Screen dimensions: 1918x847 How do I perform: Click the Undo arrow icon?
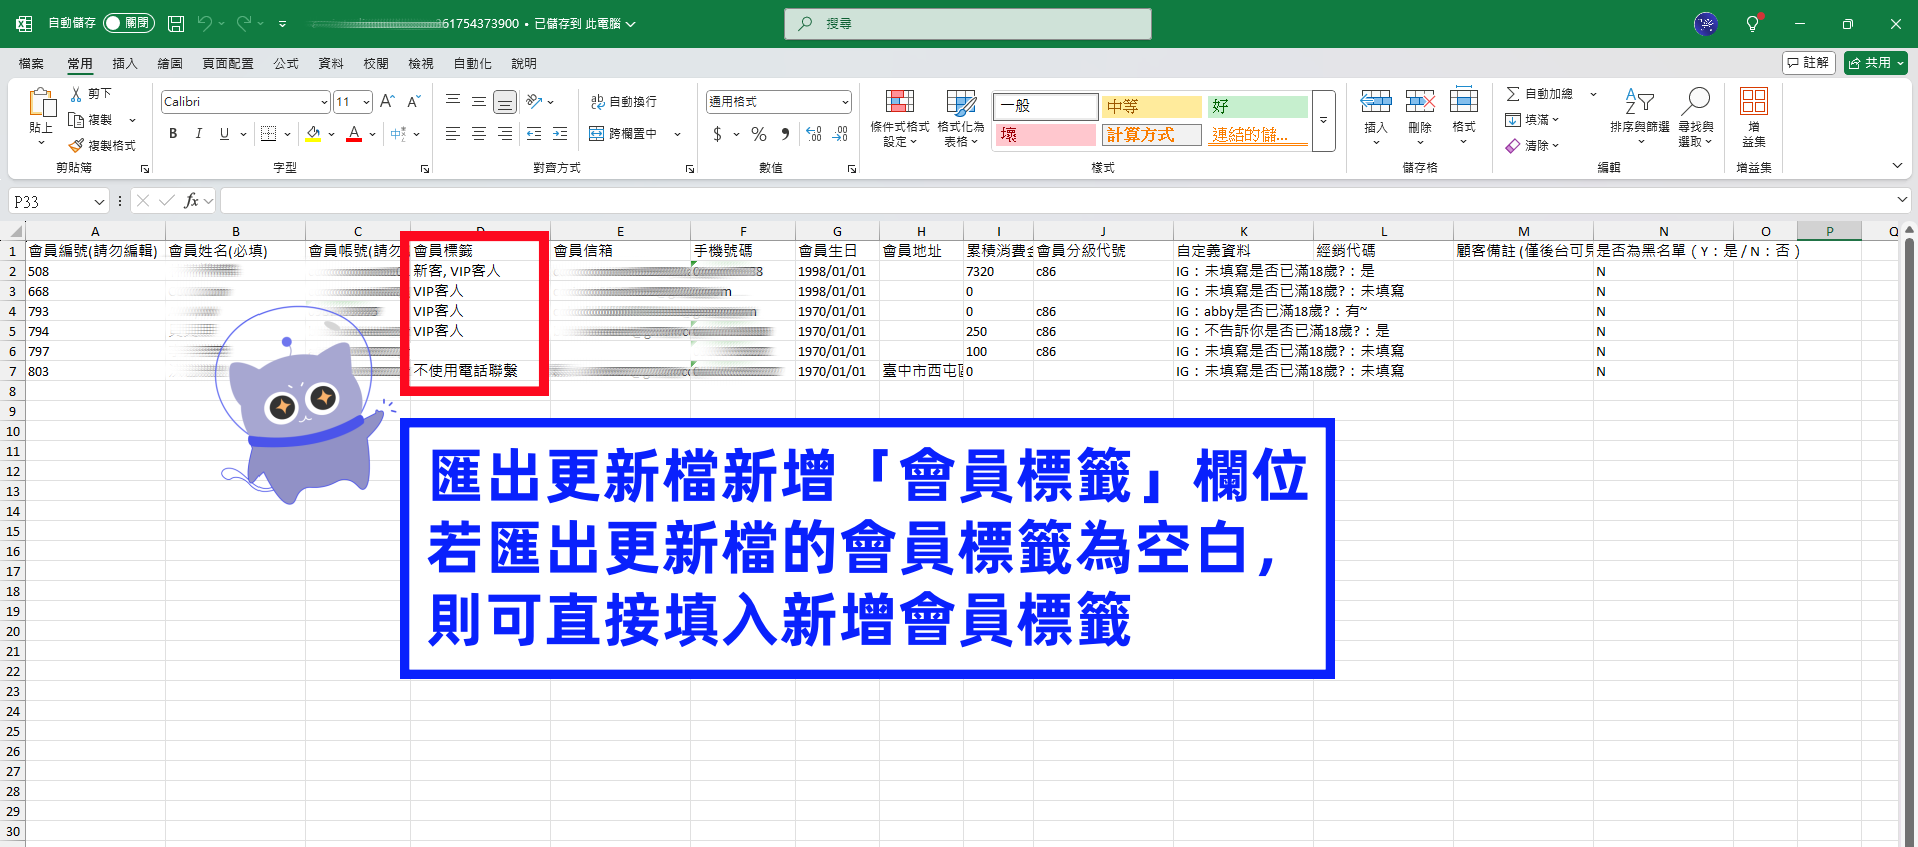[205, 23]
